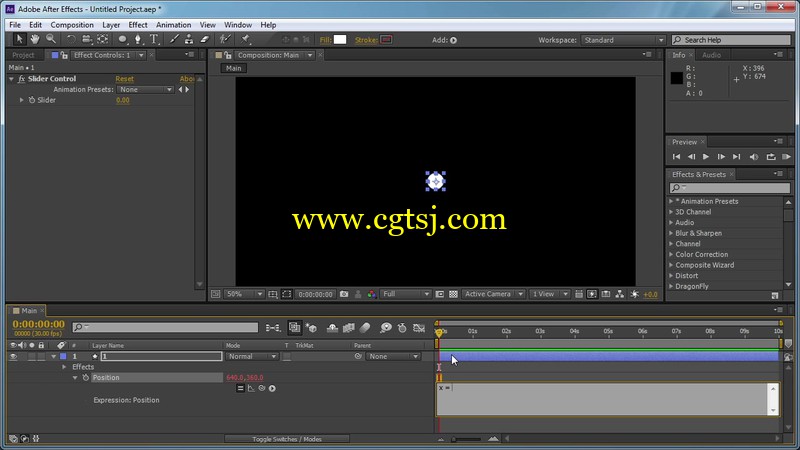Open brainstorm icon in timeline
Image resolution: width=800 pixels, height=450 pixels.
[x=386, y=328]
